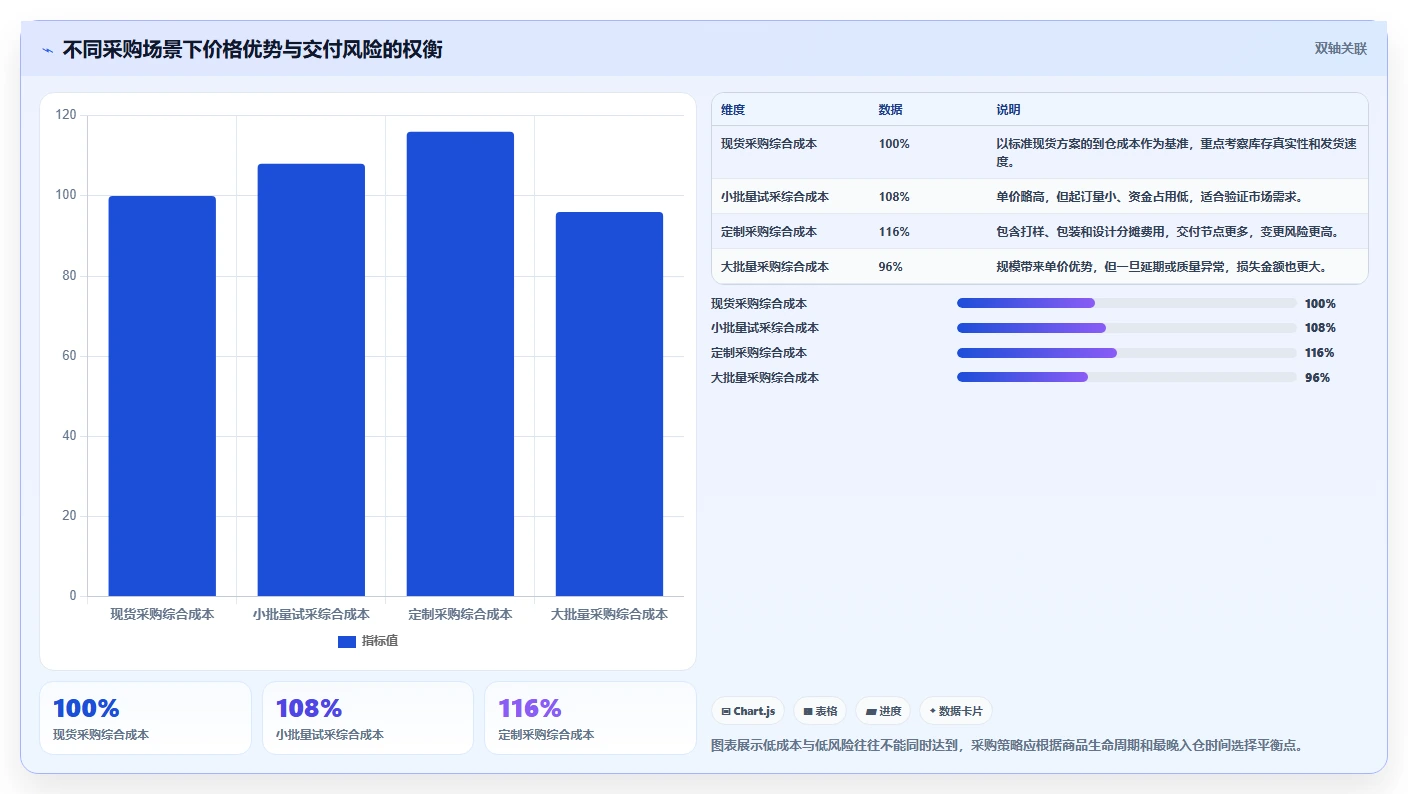Toggle the 指标值 legend color box
1408x794 pixels.
click(x=347, y=641)
